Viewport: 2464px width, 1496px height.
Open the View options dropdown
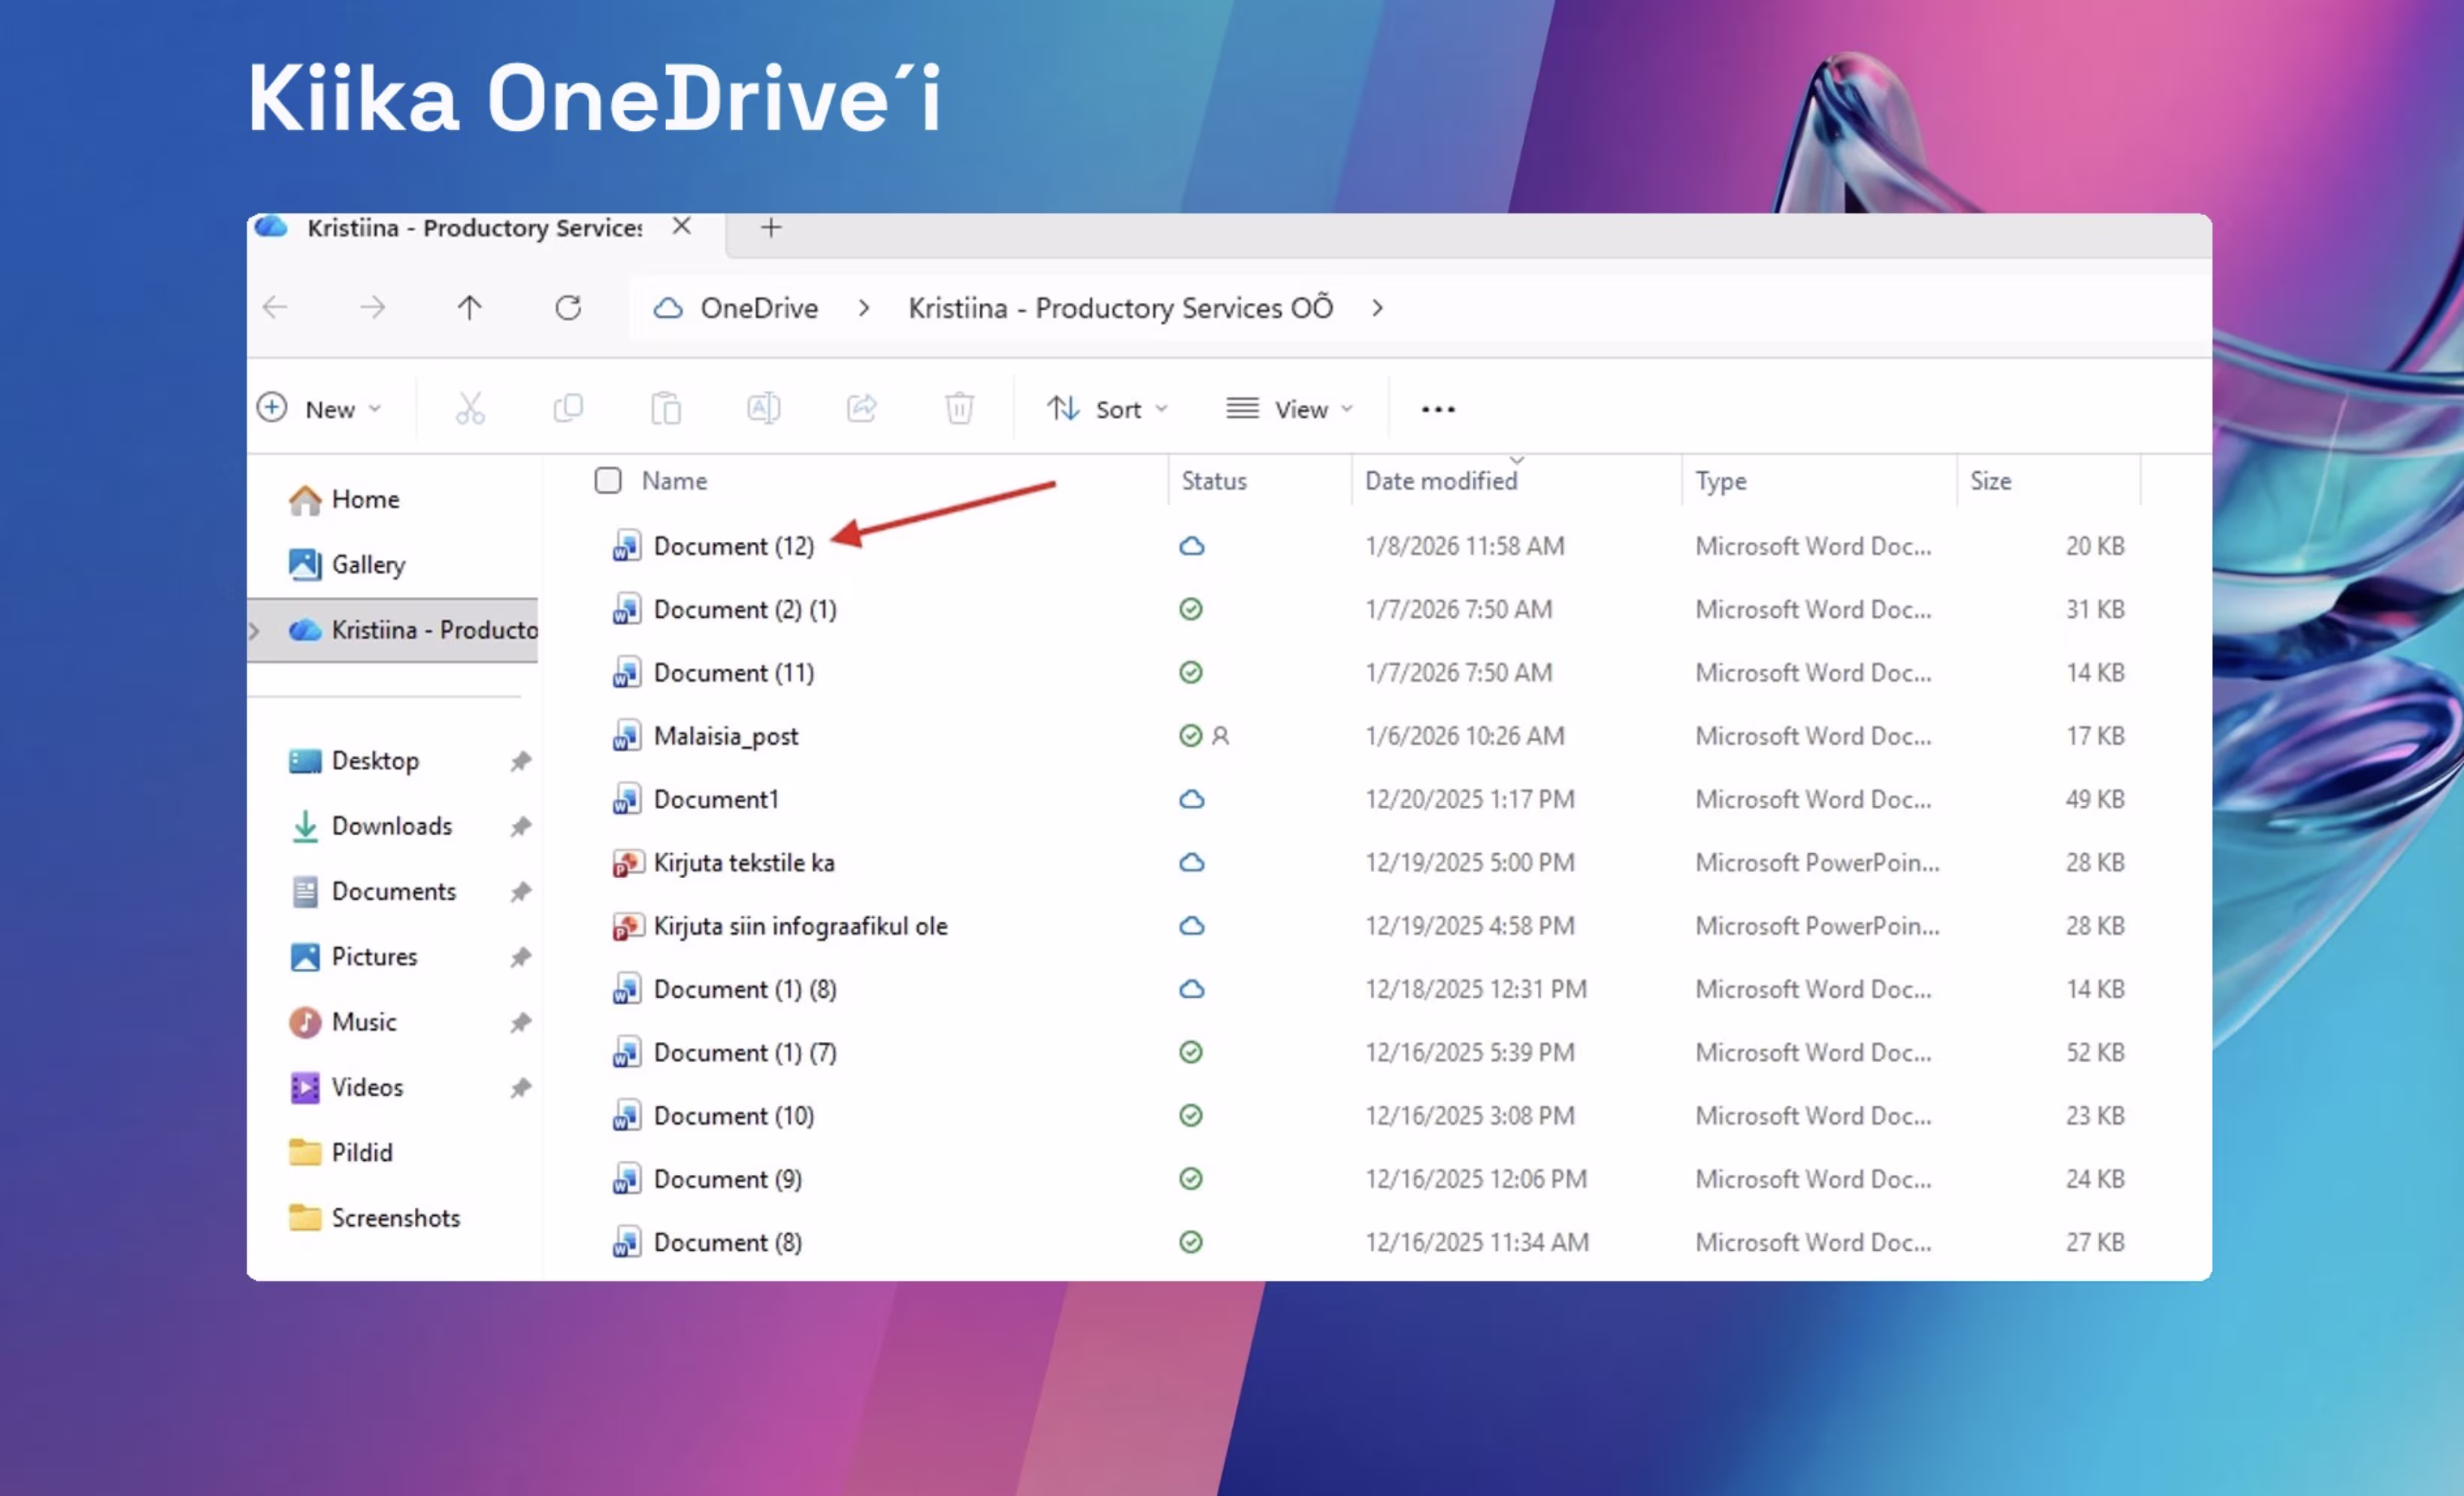point(1290,409)
